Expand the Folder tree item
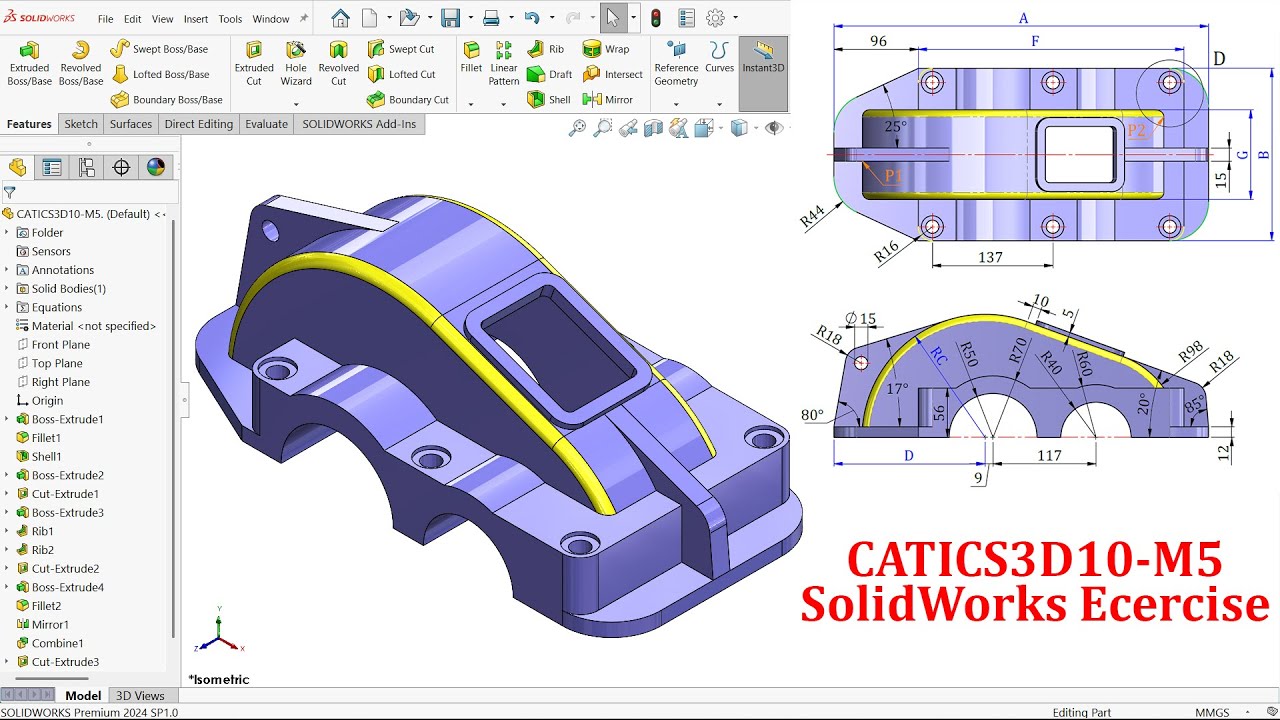This screenshot has width=1280, height=720. [x=7, y=233]
